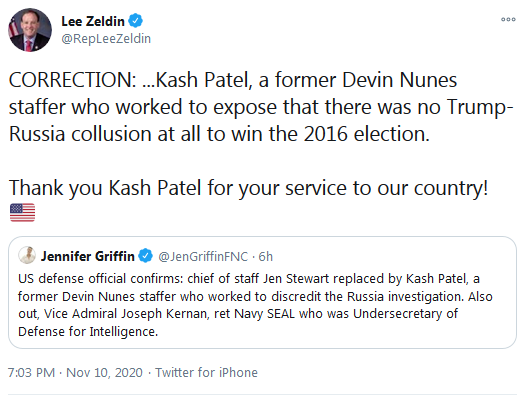Open the Twitter for iPhone source link
528x395 pixels.
point(206,372)
